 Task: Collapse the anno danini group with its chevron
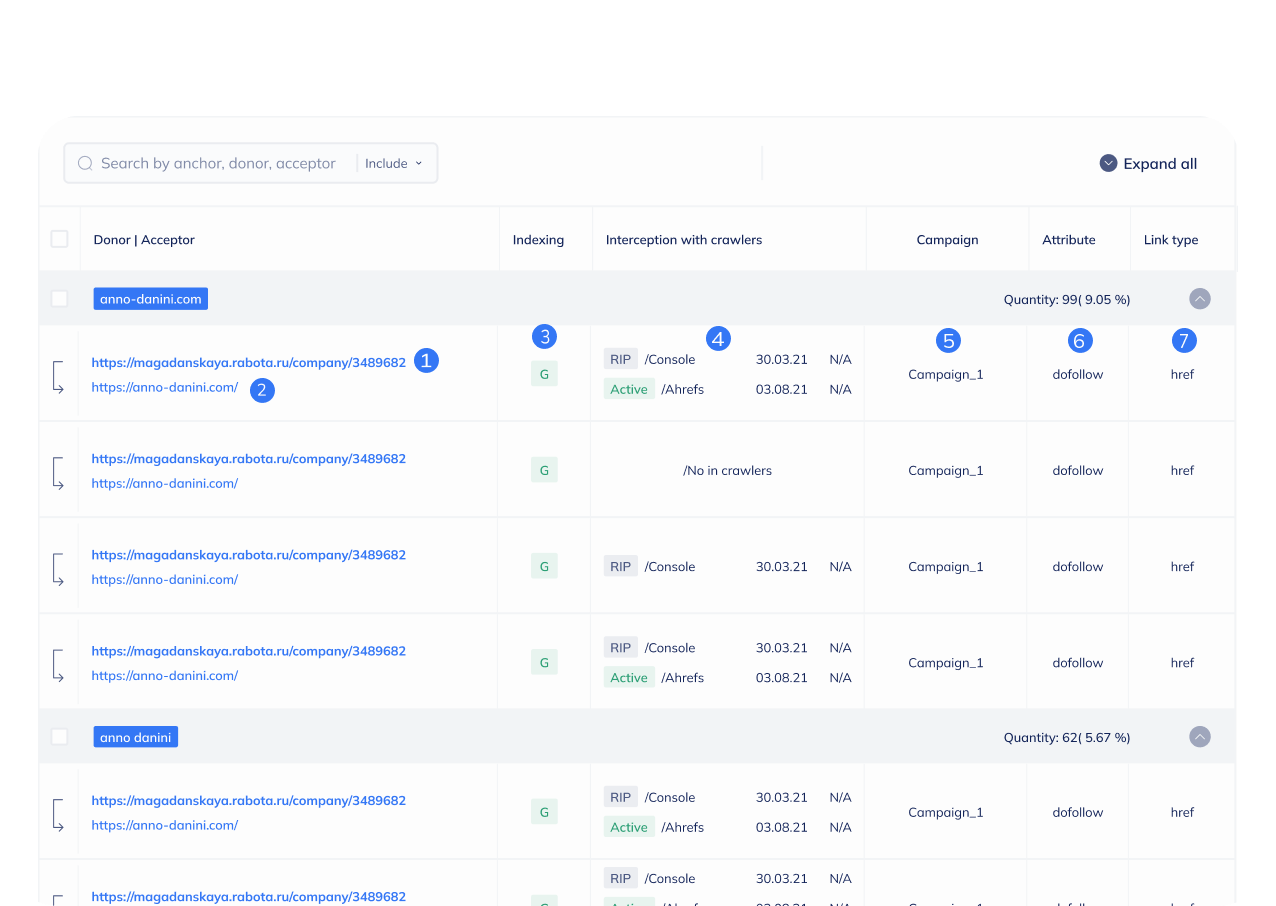point(1200,737)
